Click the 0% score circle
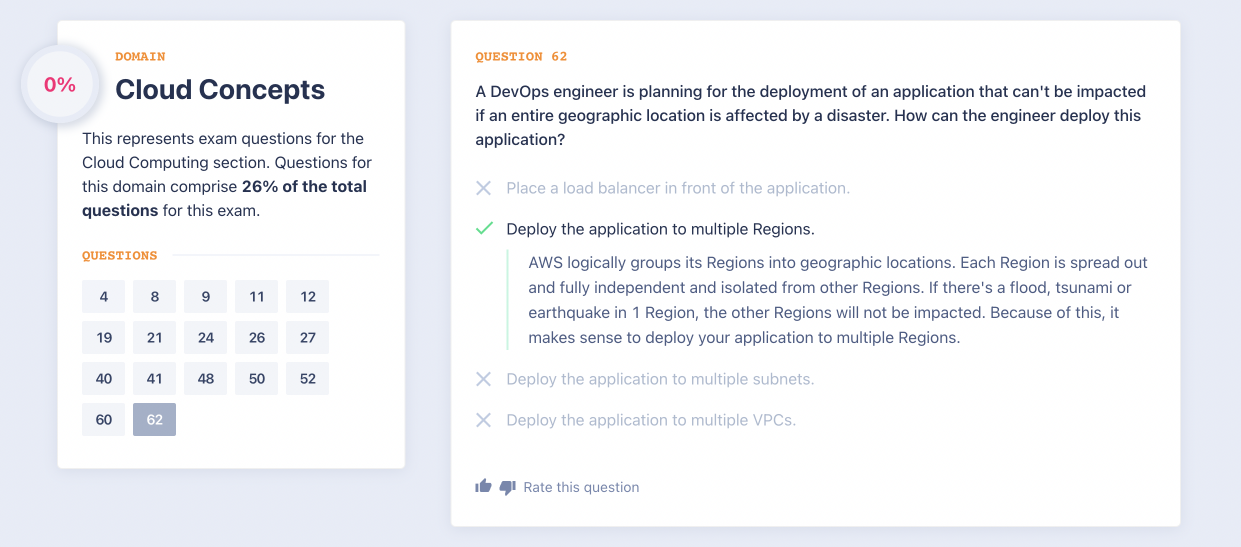1241x547 pixels. tap(60, 85)
